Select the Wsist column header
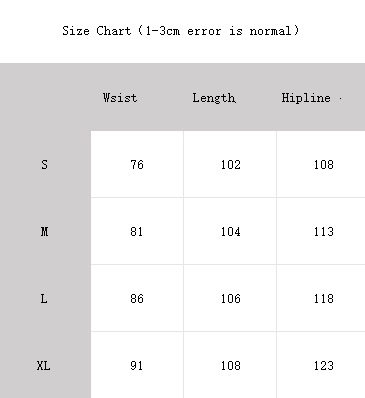This screenshot has width=365, height=398. pyautogui.click(x=120, y=98)
